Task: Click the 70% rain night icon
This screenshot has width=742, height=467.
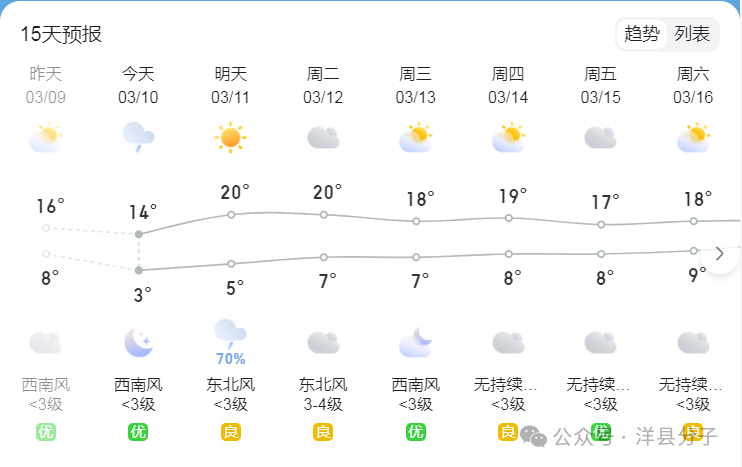Action: tap(230, 343)
